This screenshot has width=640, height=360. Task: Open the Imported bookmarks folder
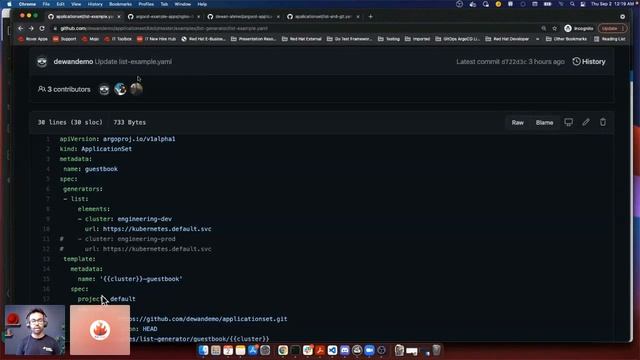[417, 39]
